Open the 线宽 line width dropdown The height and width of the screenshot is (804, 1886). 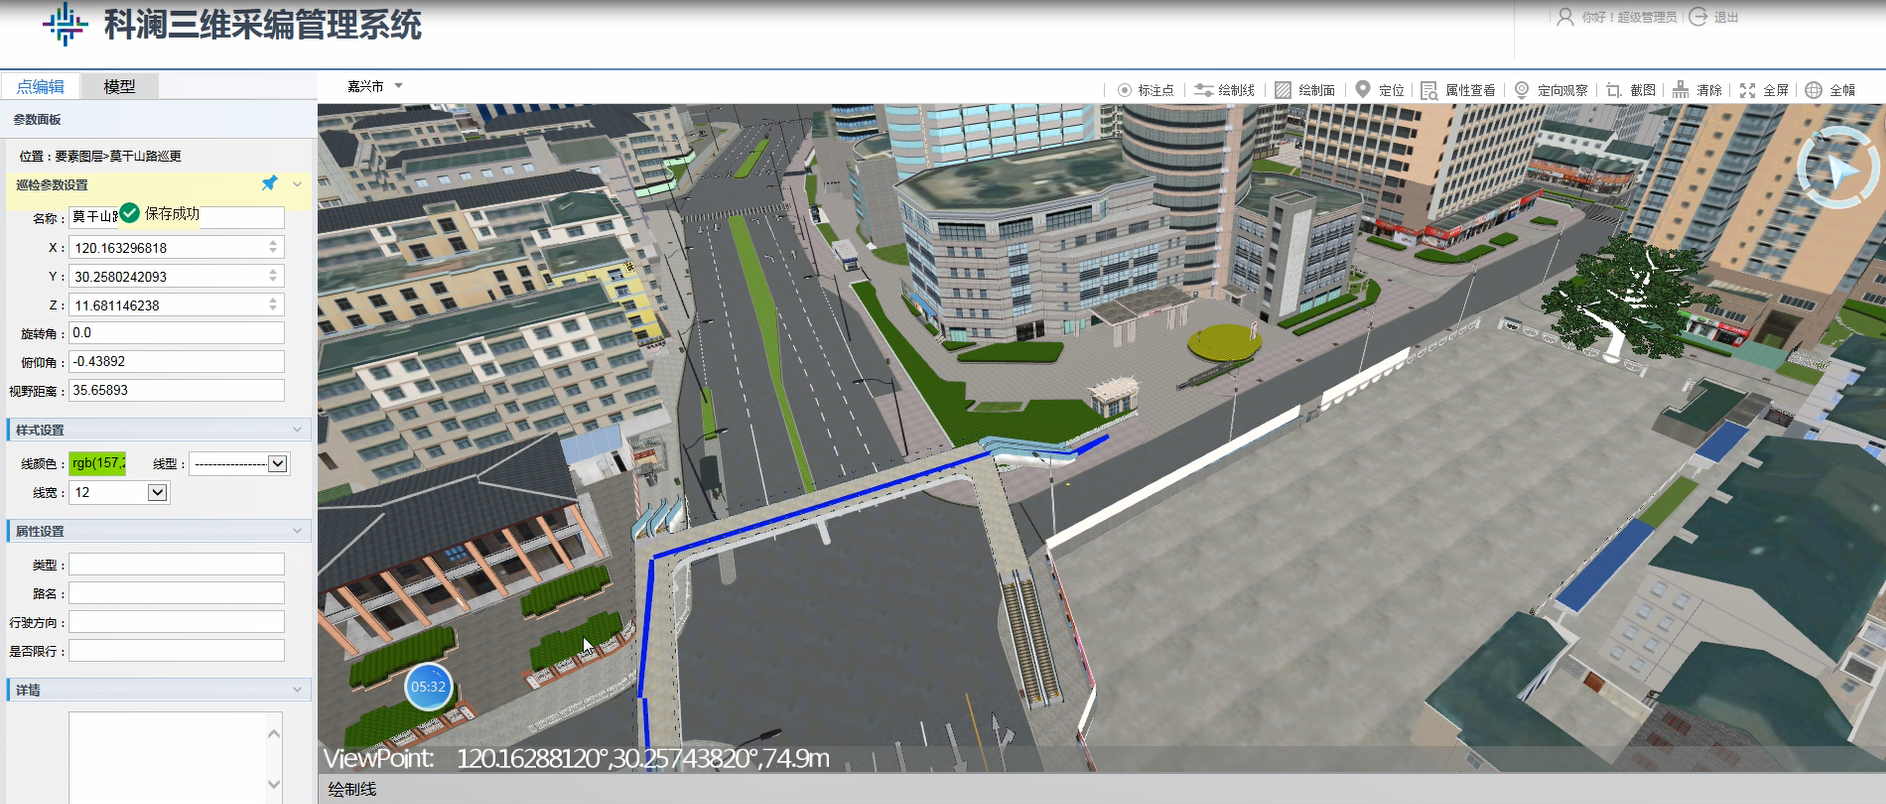pos(157,492)
